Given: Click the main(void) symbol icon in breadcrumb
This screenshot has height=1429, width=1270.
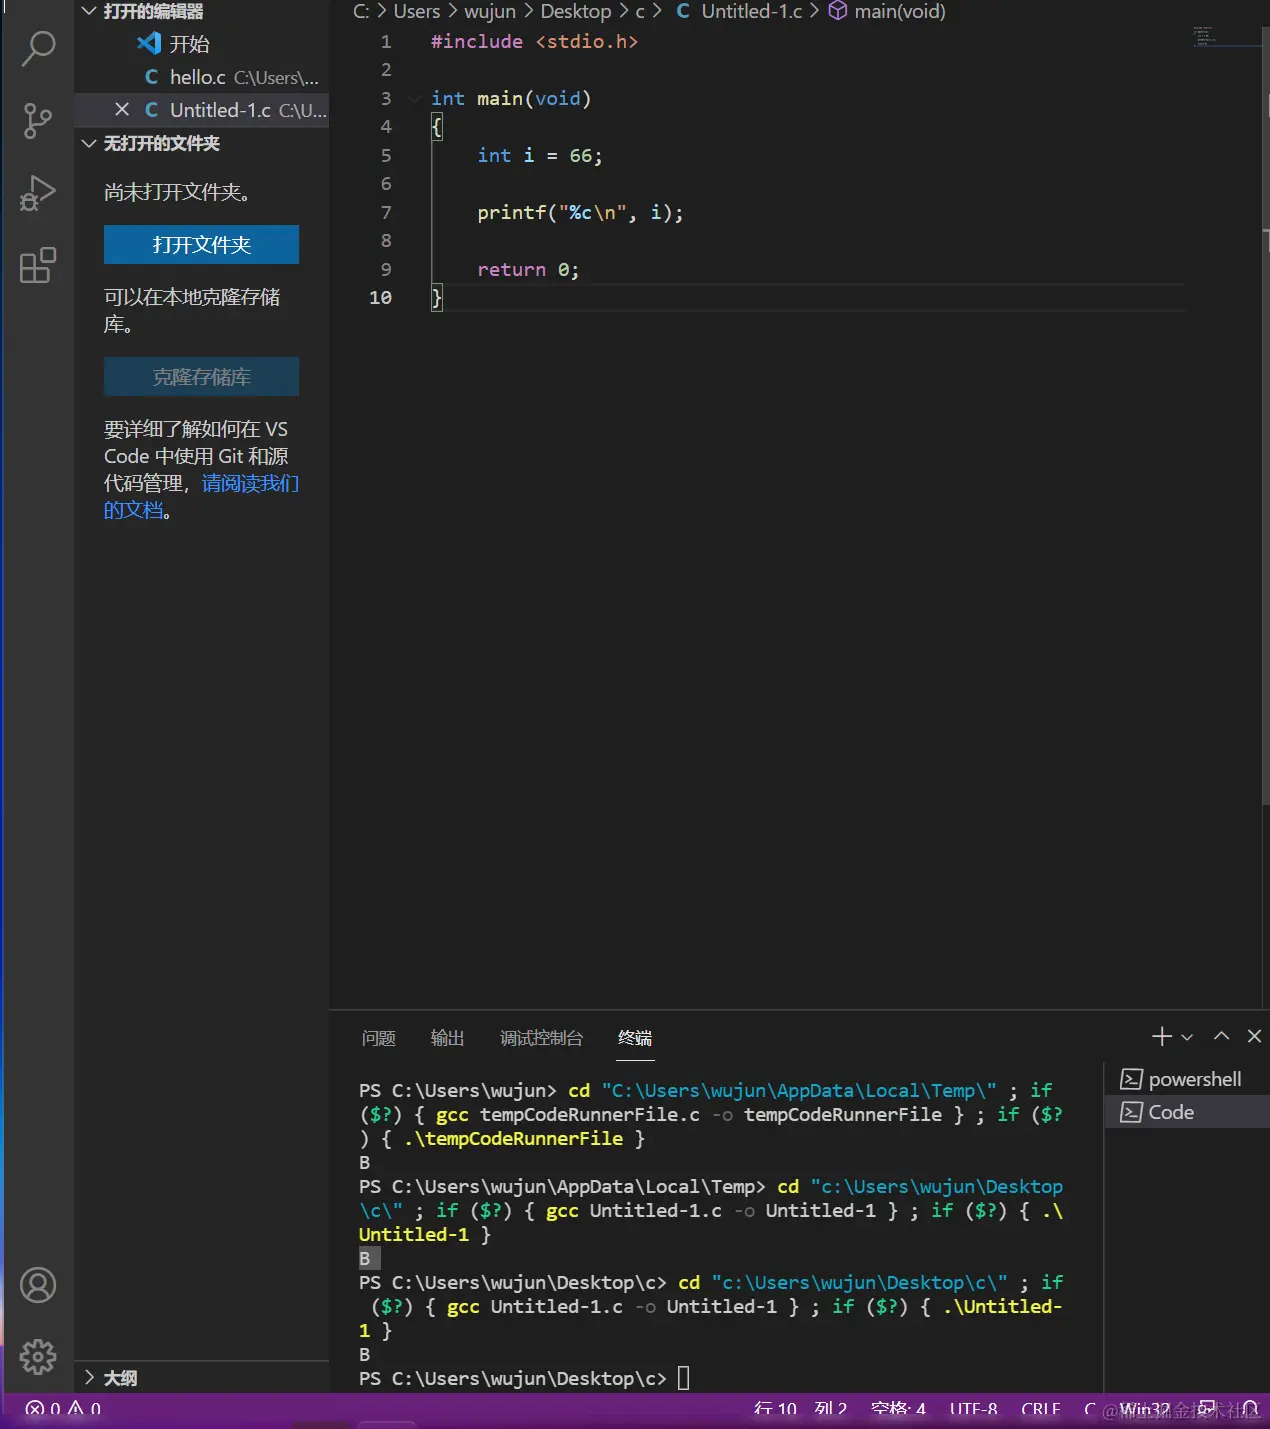Looking at the screenshot, I should tap(838, 11).
